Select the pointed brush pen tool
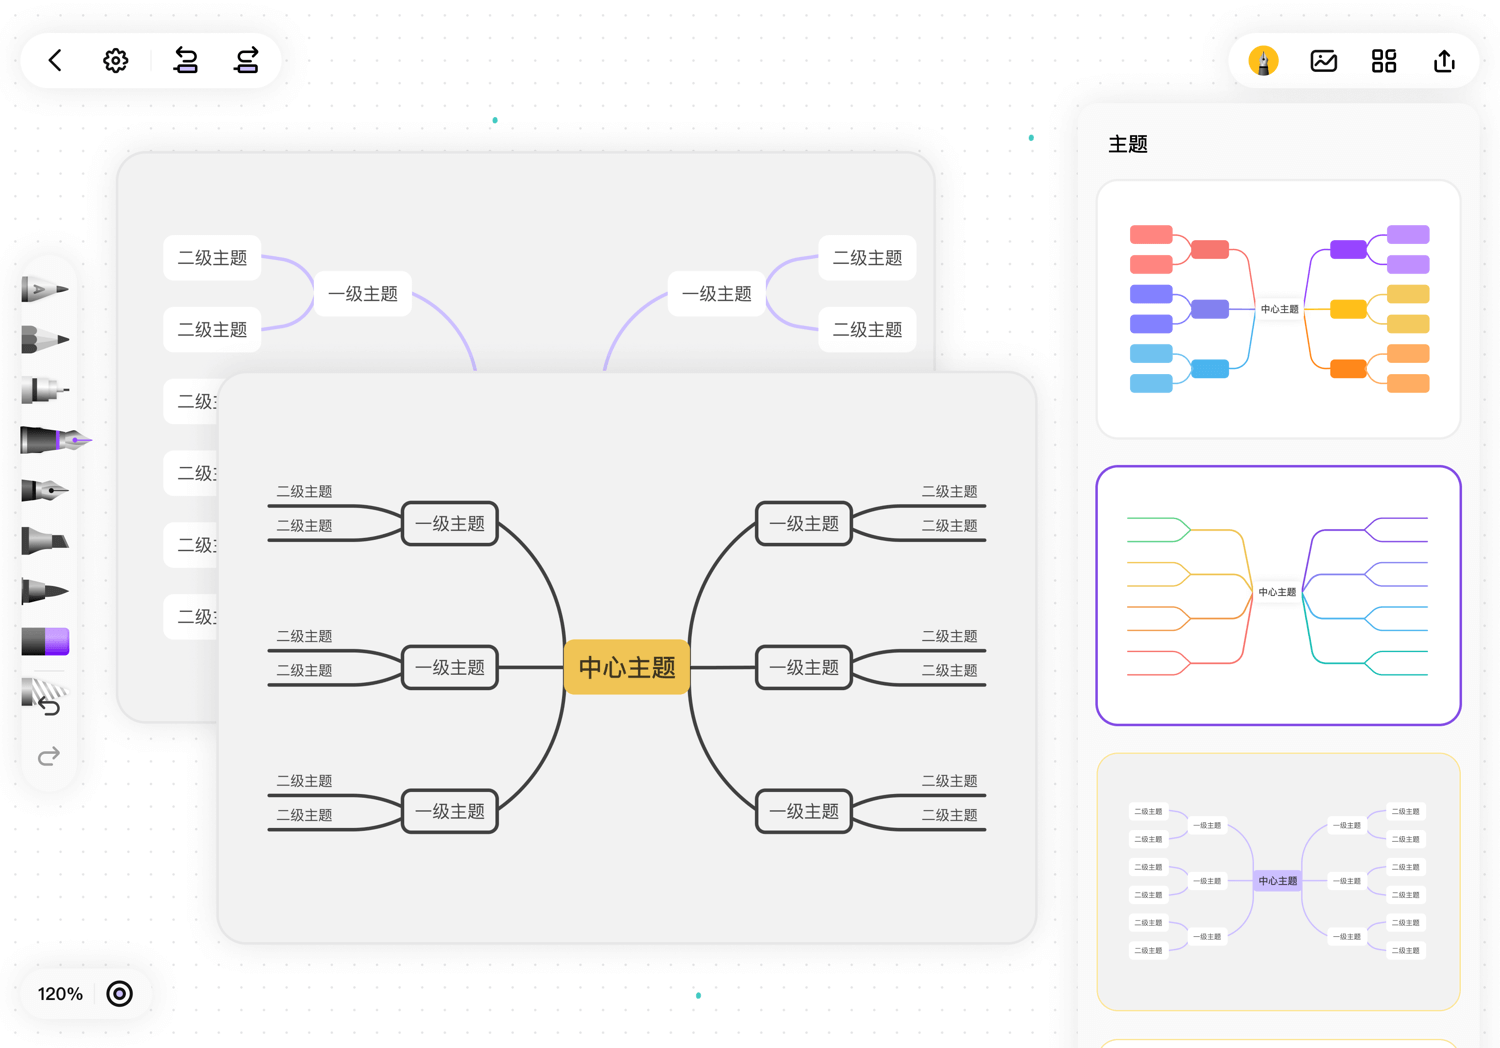This screenshot has height=1048, width=1500. click(45, 591)
